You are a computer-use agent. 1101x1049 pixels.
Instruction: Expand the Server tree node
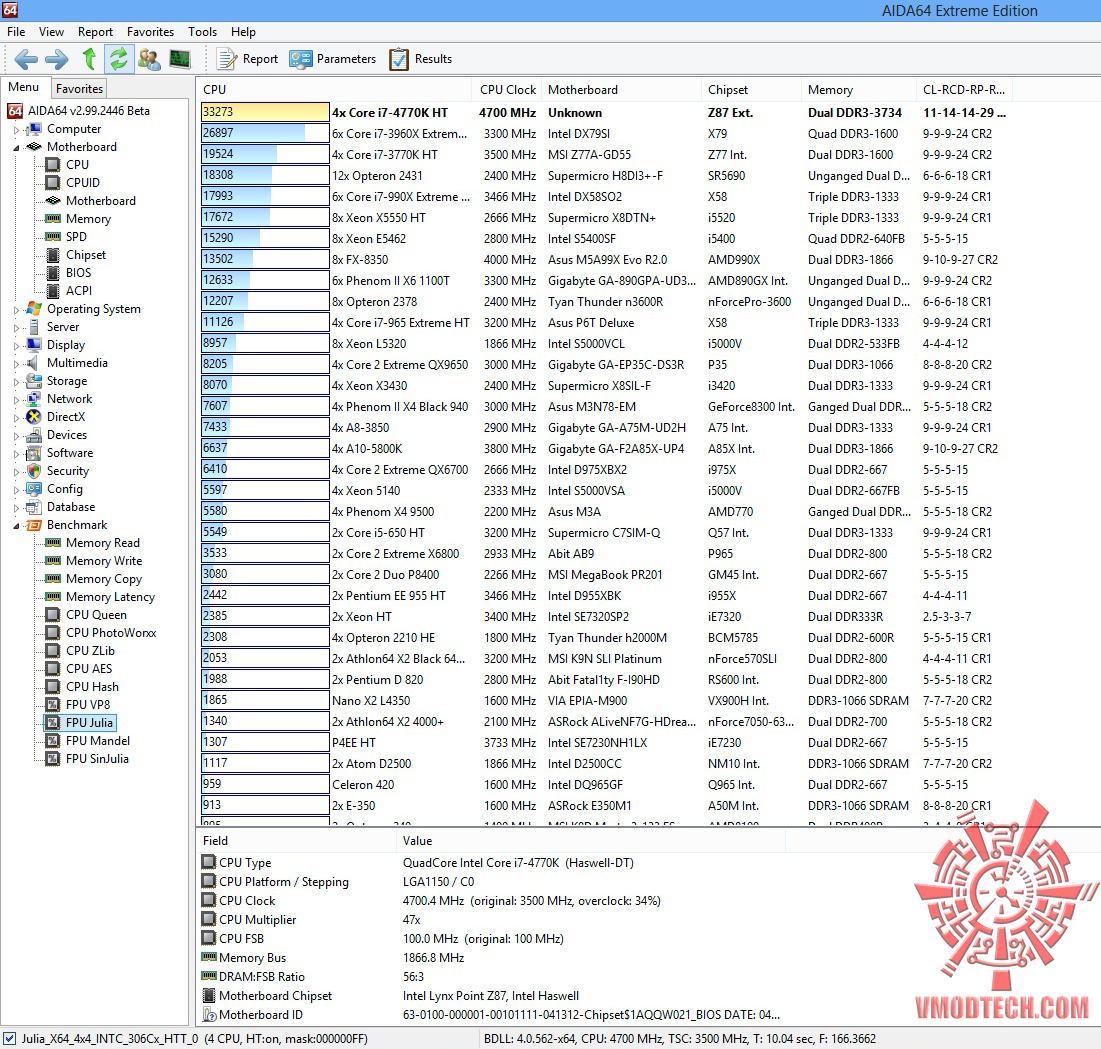tap(16, 328)
